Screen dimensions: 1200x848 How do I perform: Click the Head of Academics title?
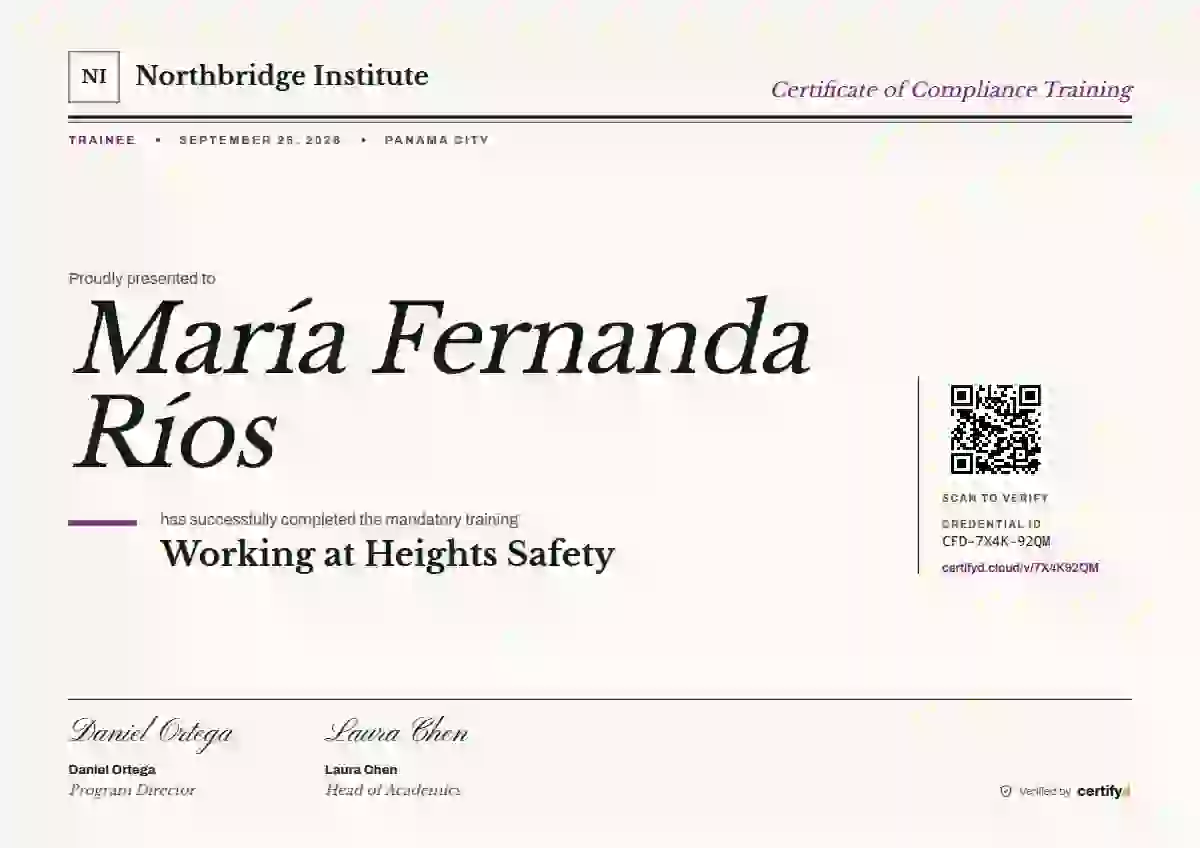(x=393, y=790)
